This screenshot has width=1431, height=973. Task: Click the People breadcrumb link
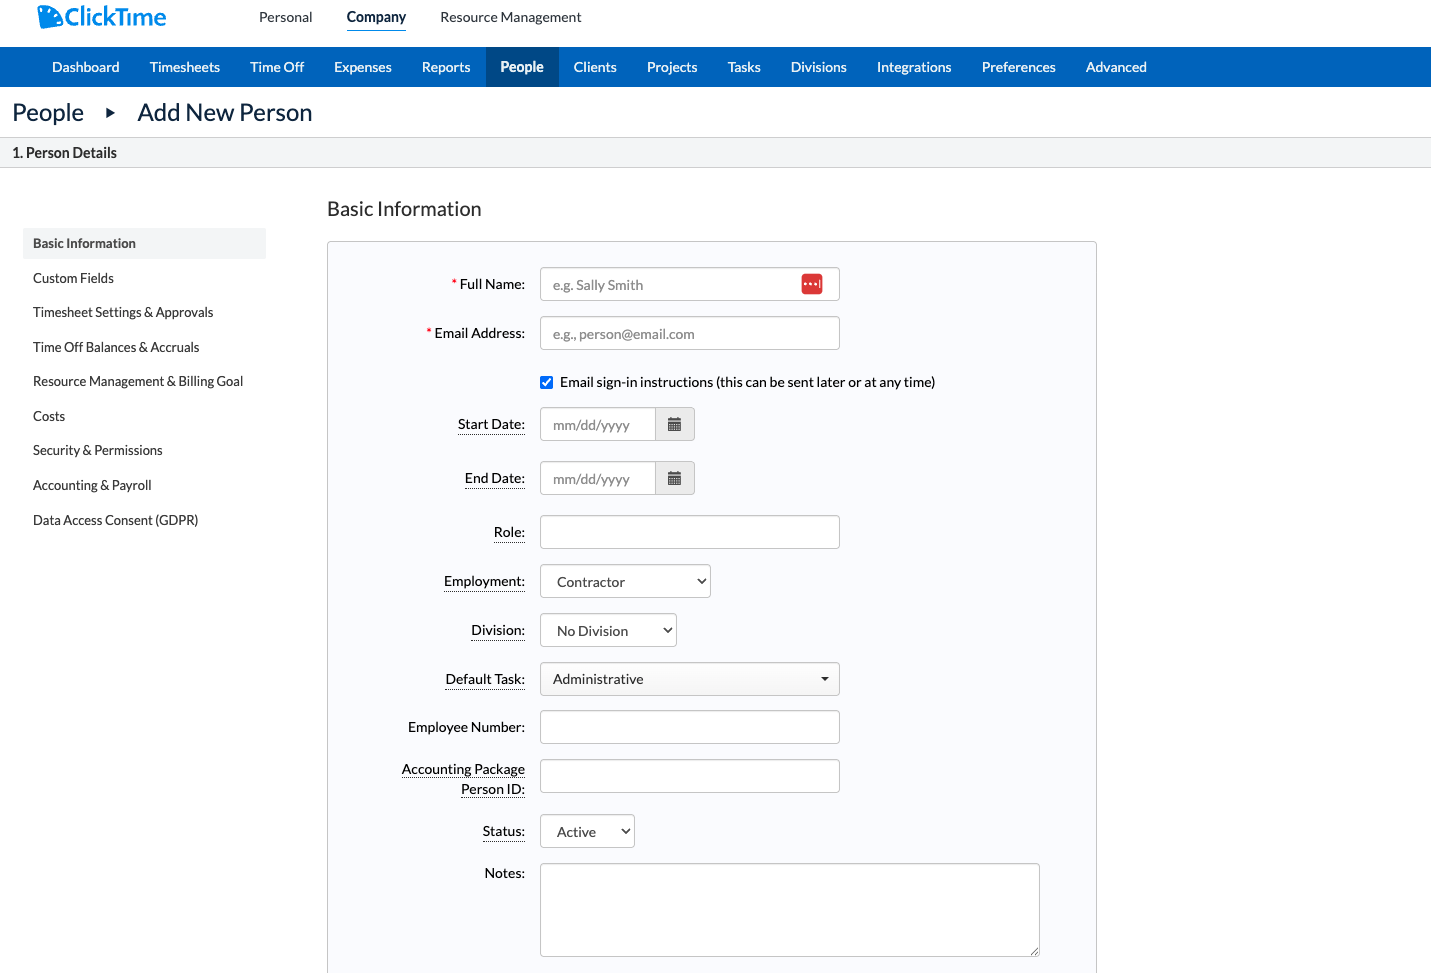tap(48, 113)
